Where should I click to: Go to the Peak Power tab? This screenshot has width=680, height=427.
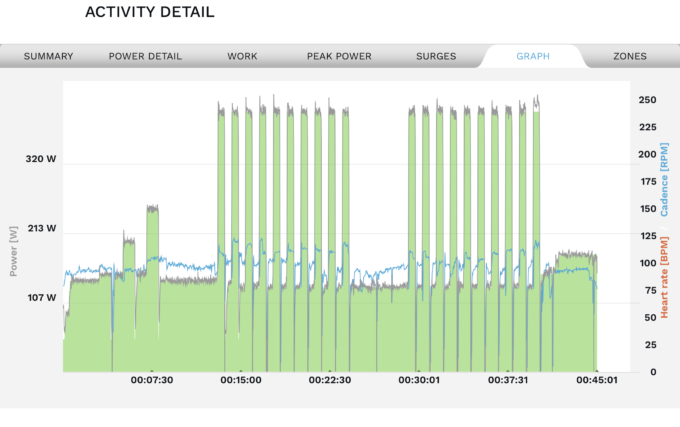pyautogui.click(x=339, y=56)
